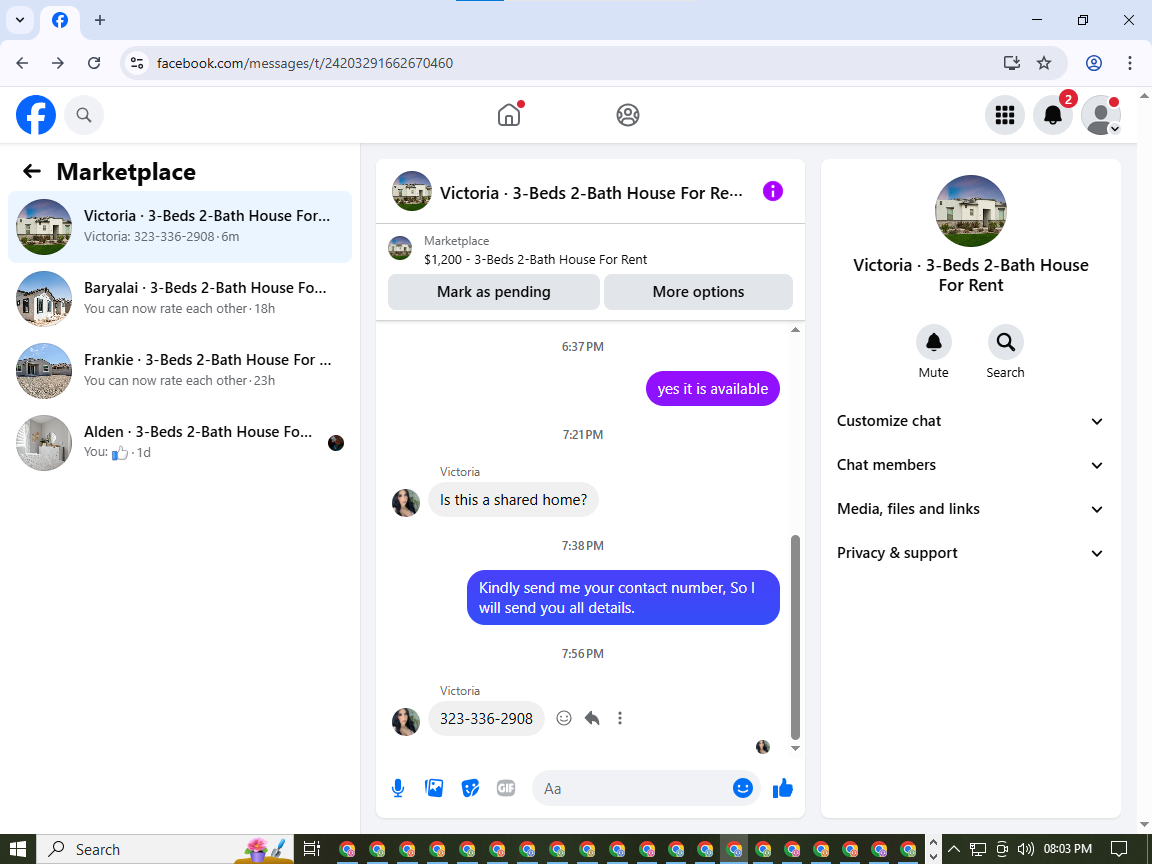The width and height of the screenshot is (1152, 864).
Task: Click the 'Is this a shared home?' message
Action: (x=513, y=500)
